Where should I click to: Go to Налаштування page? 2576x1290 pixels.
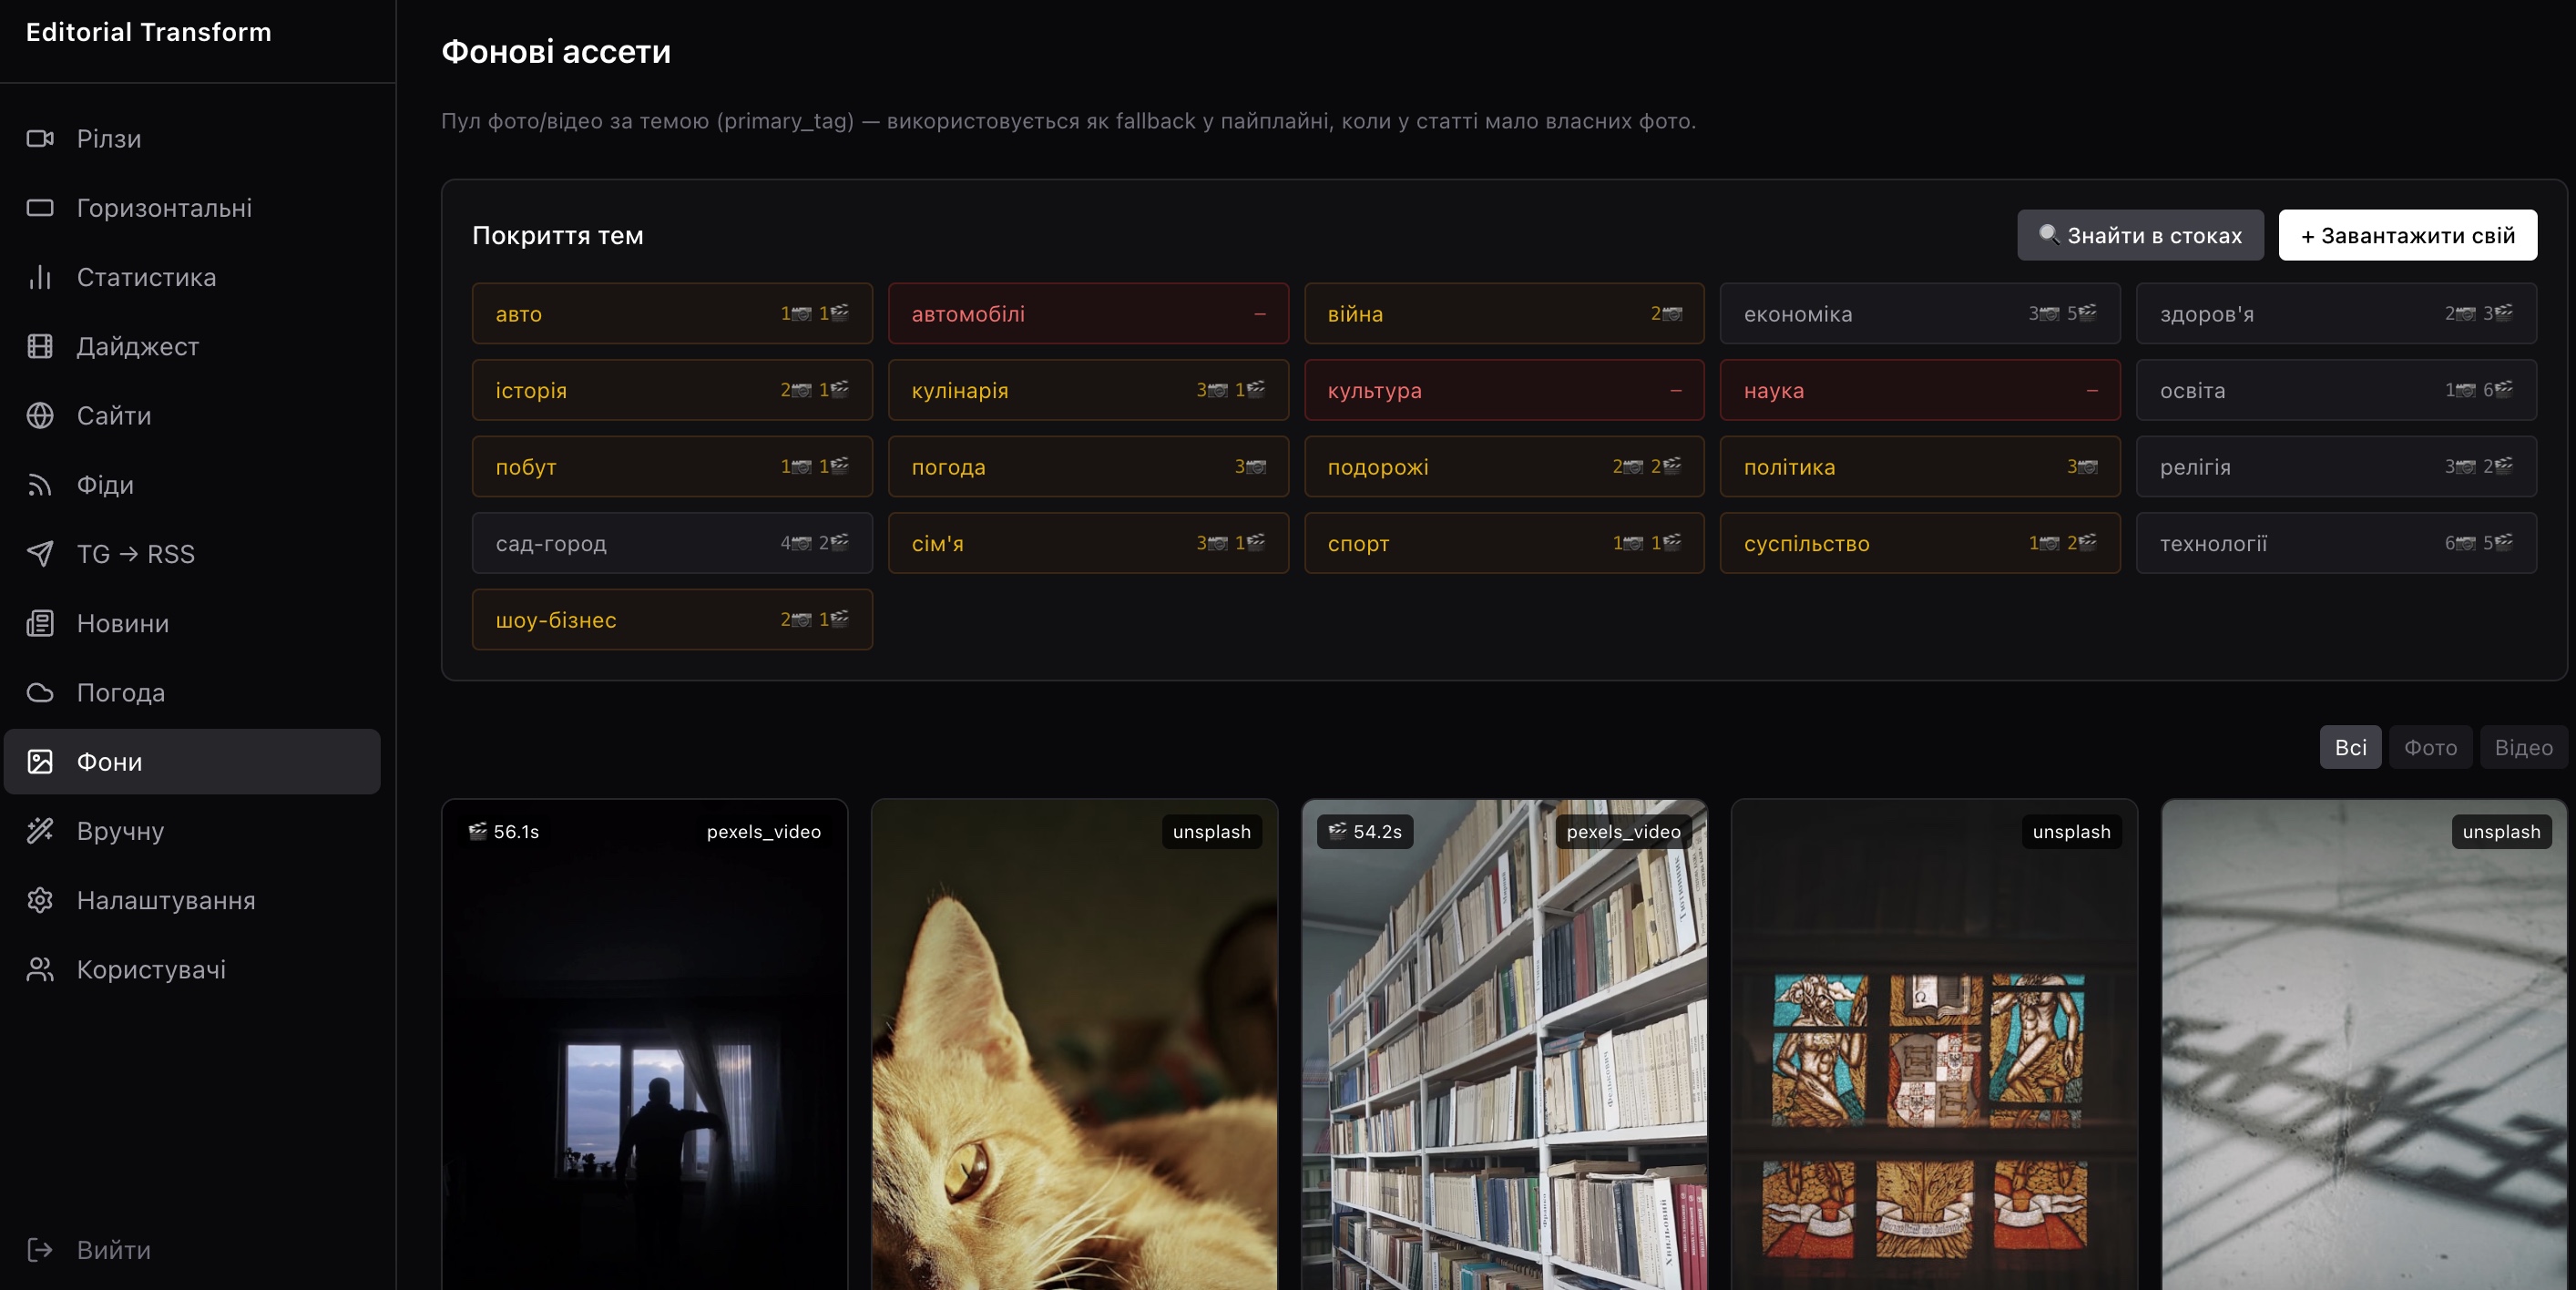click(x=192, y=900)
